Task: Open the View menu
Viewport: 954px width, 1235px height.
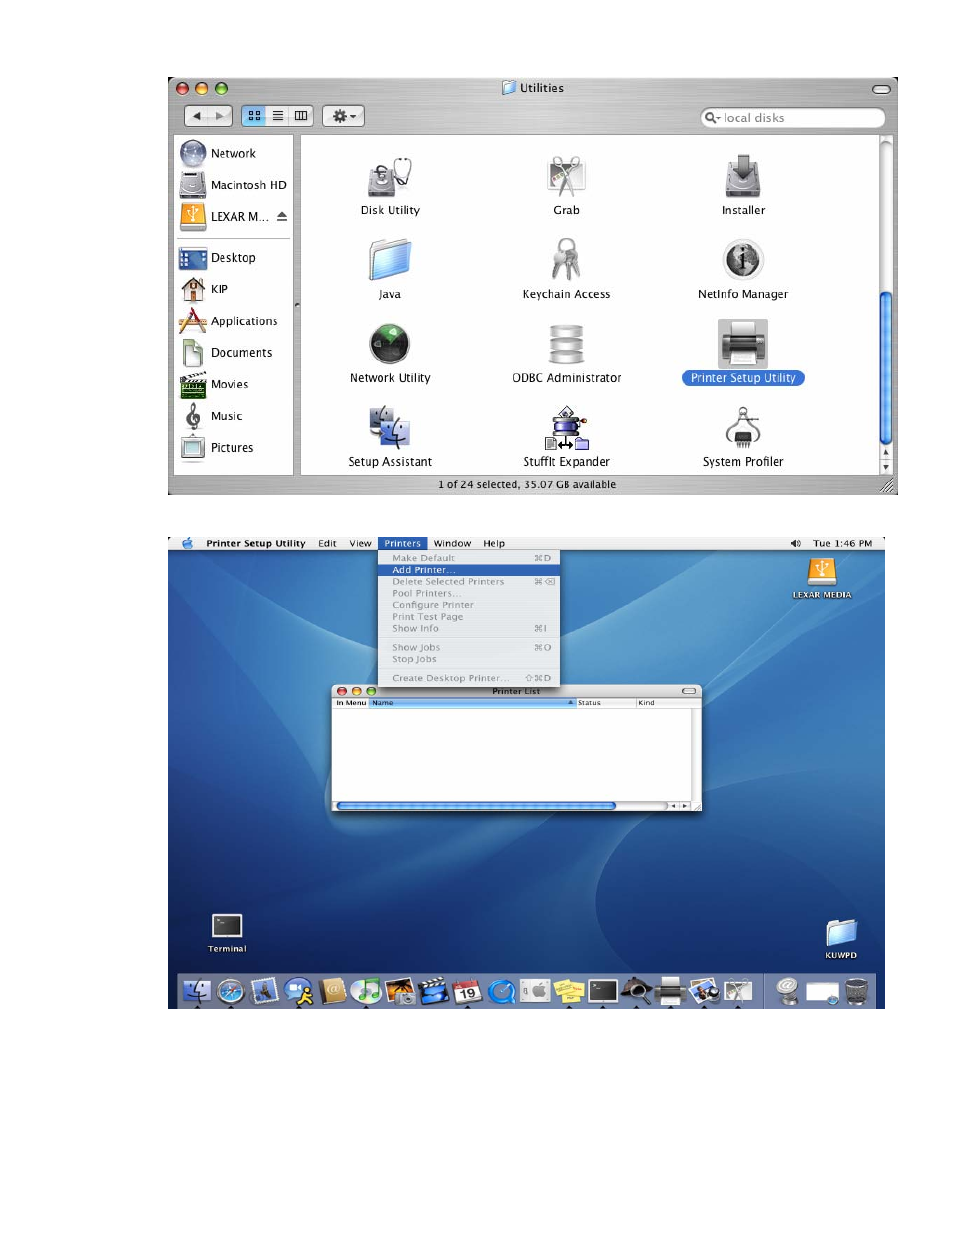Action: (x=360, y=544)
